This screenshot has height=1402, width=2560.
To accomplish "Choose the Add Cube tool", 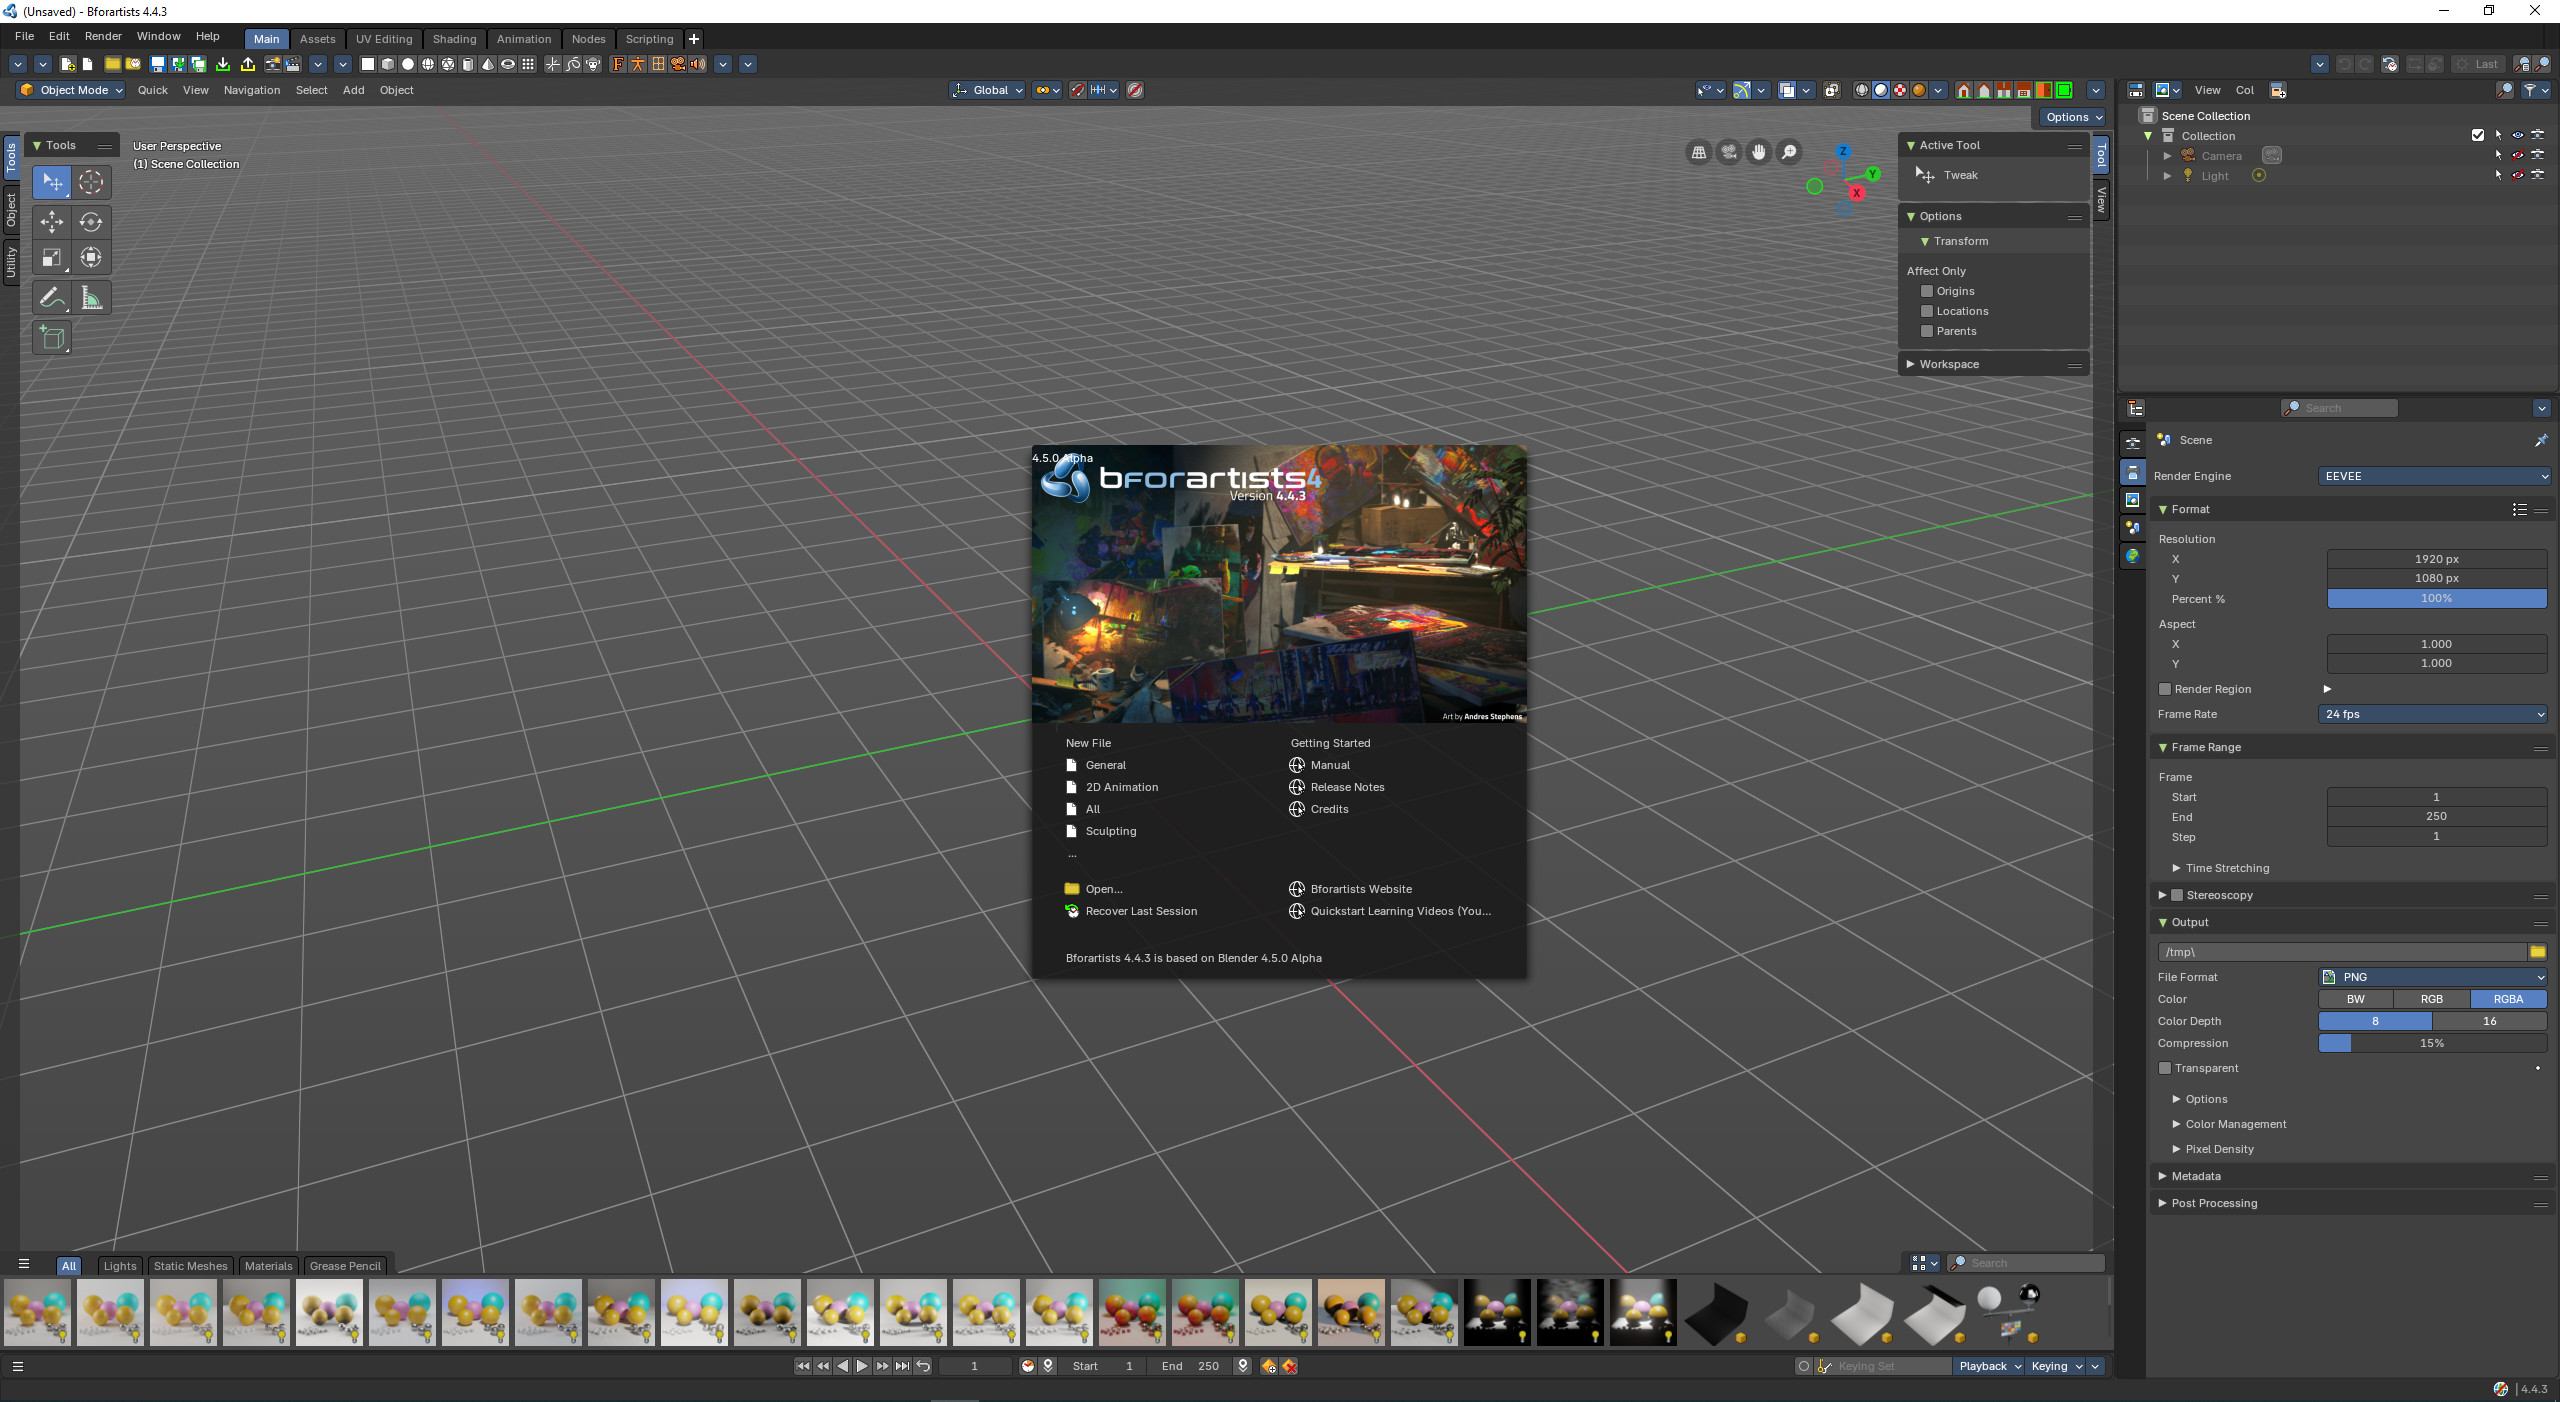I will tap(52, 338).
